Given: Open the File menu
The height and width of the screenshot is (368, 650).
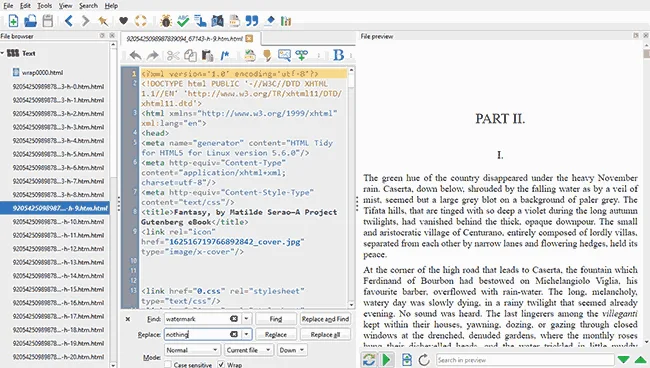Looking at the screenshot, I should pyautogui.click(x=8, y=6).
